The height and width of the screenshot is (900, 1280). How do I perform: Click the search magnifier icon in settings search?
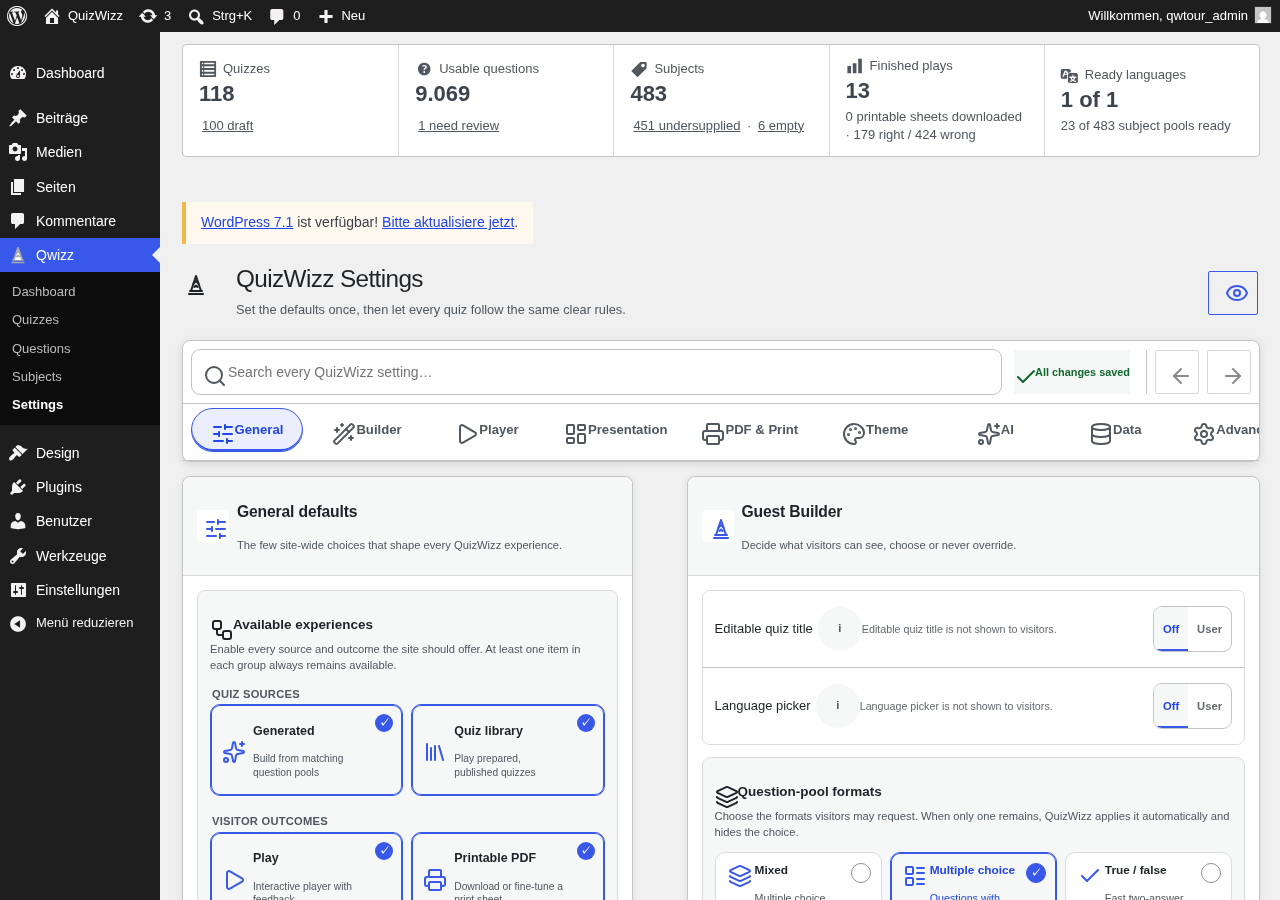[214, 375]
